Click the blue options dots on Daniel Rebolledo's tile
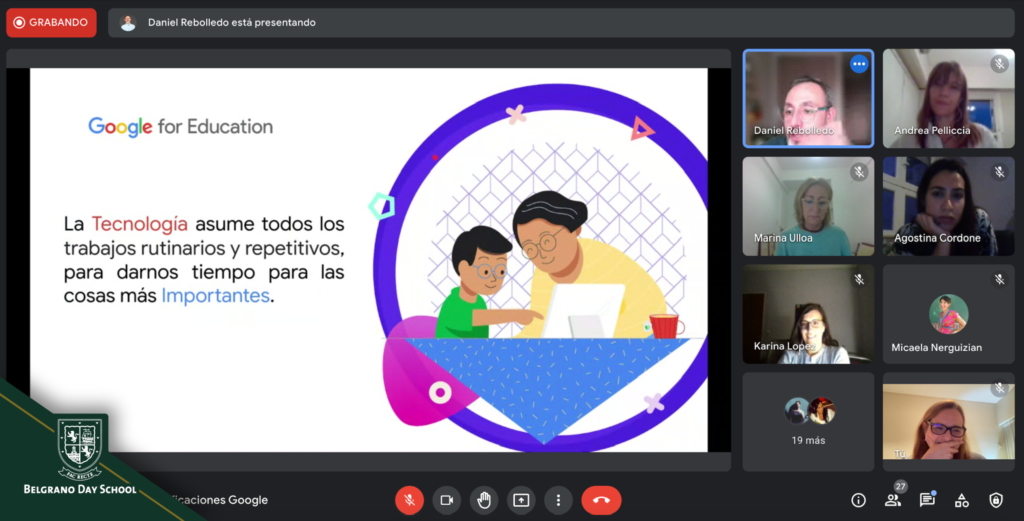 click(859, 64)
